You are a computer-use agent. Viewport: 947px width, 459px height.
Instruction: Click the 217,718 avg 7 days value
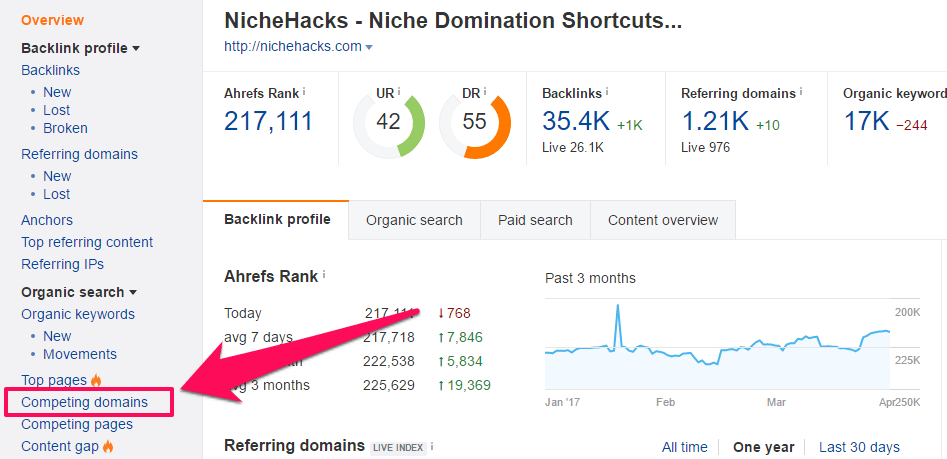tap(388, 338)
